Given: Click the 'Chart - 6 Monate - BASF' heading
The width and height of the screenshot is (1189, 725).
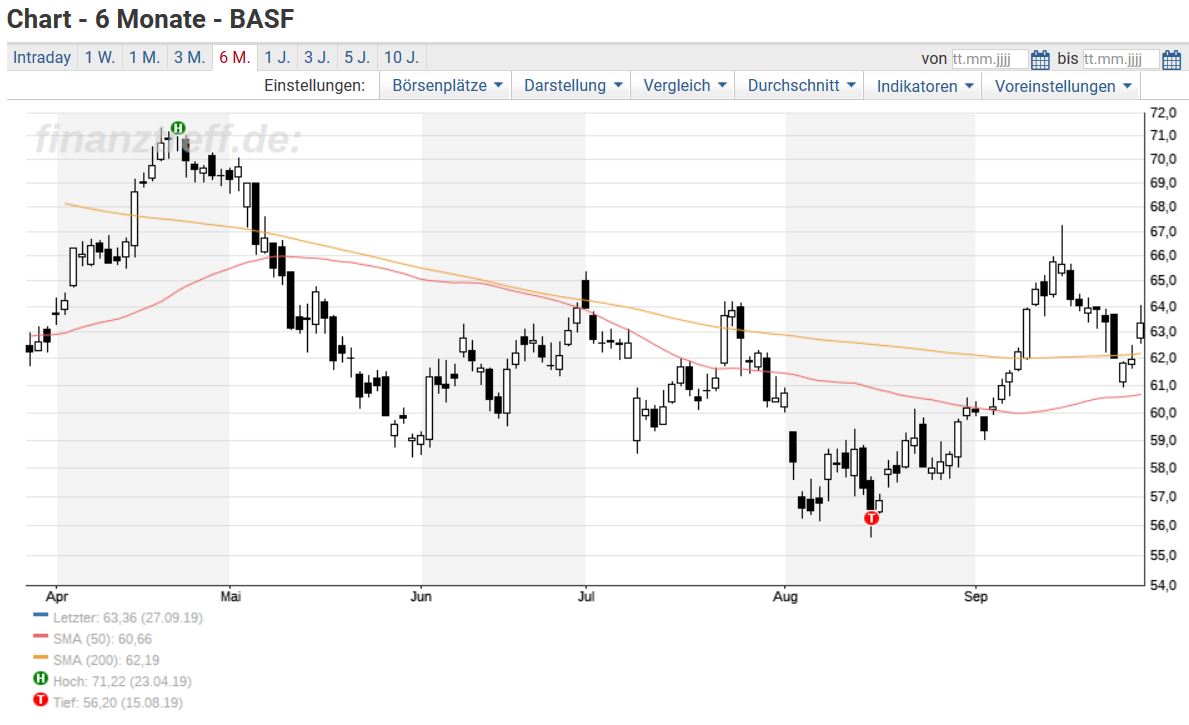Looking at the screenshot, I should pos(150,18).
